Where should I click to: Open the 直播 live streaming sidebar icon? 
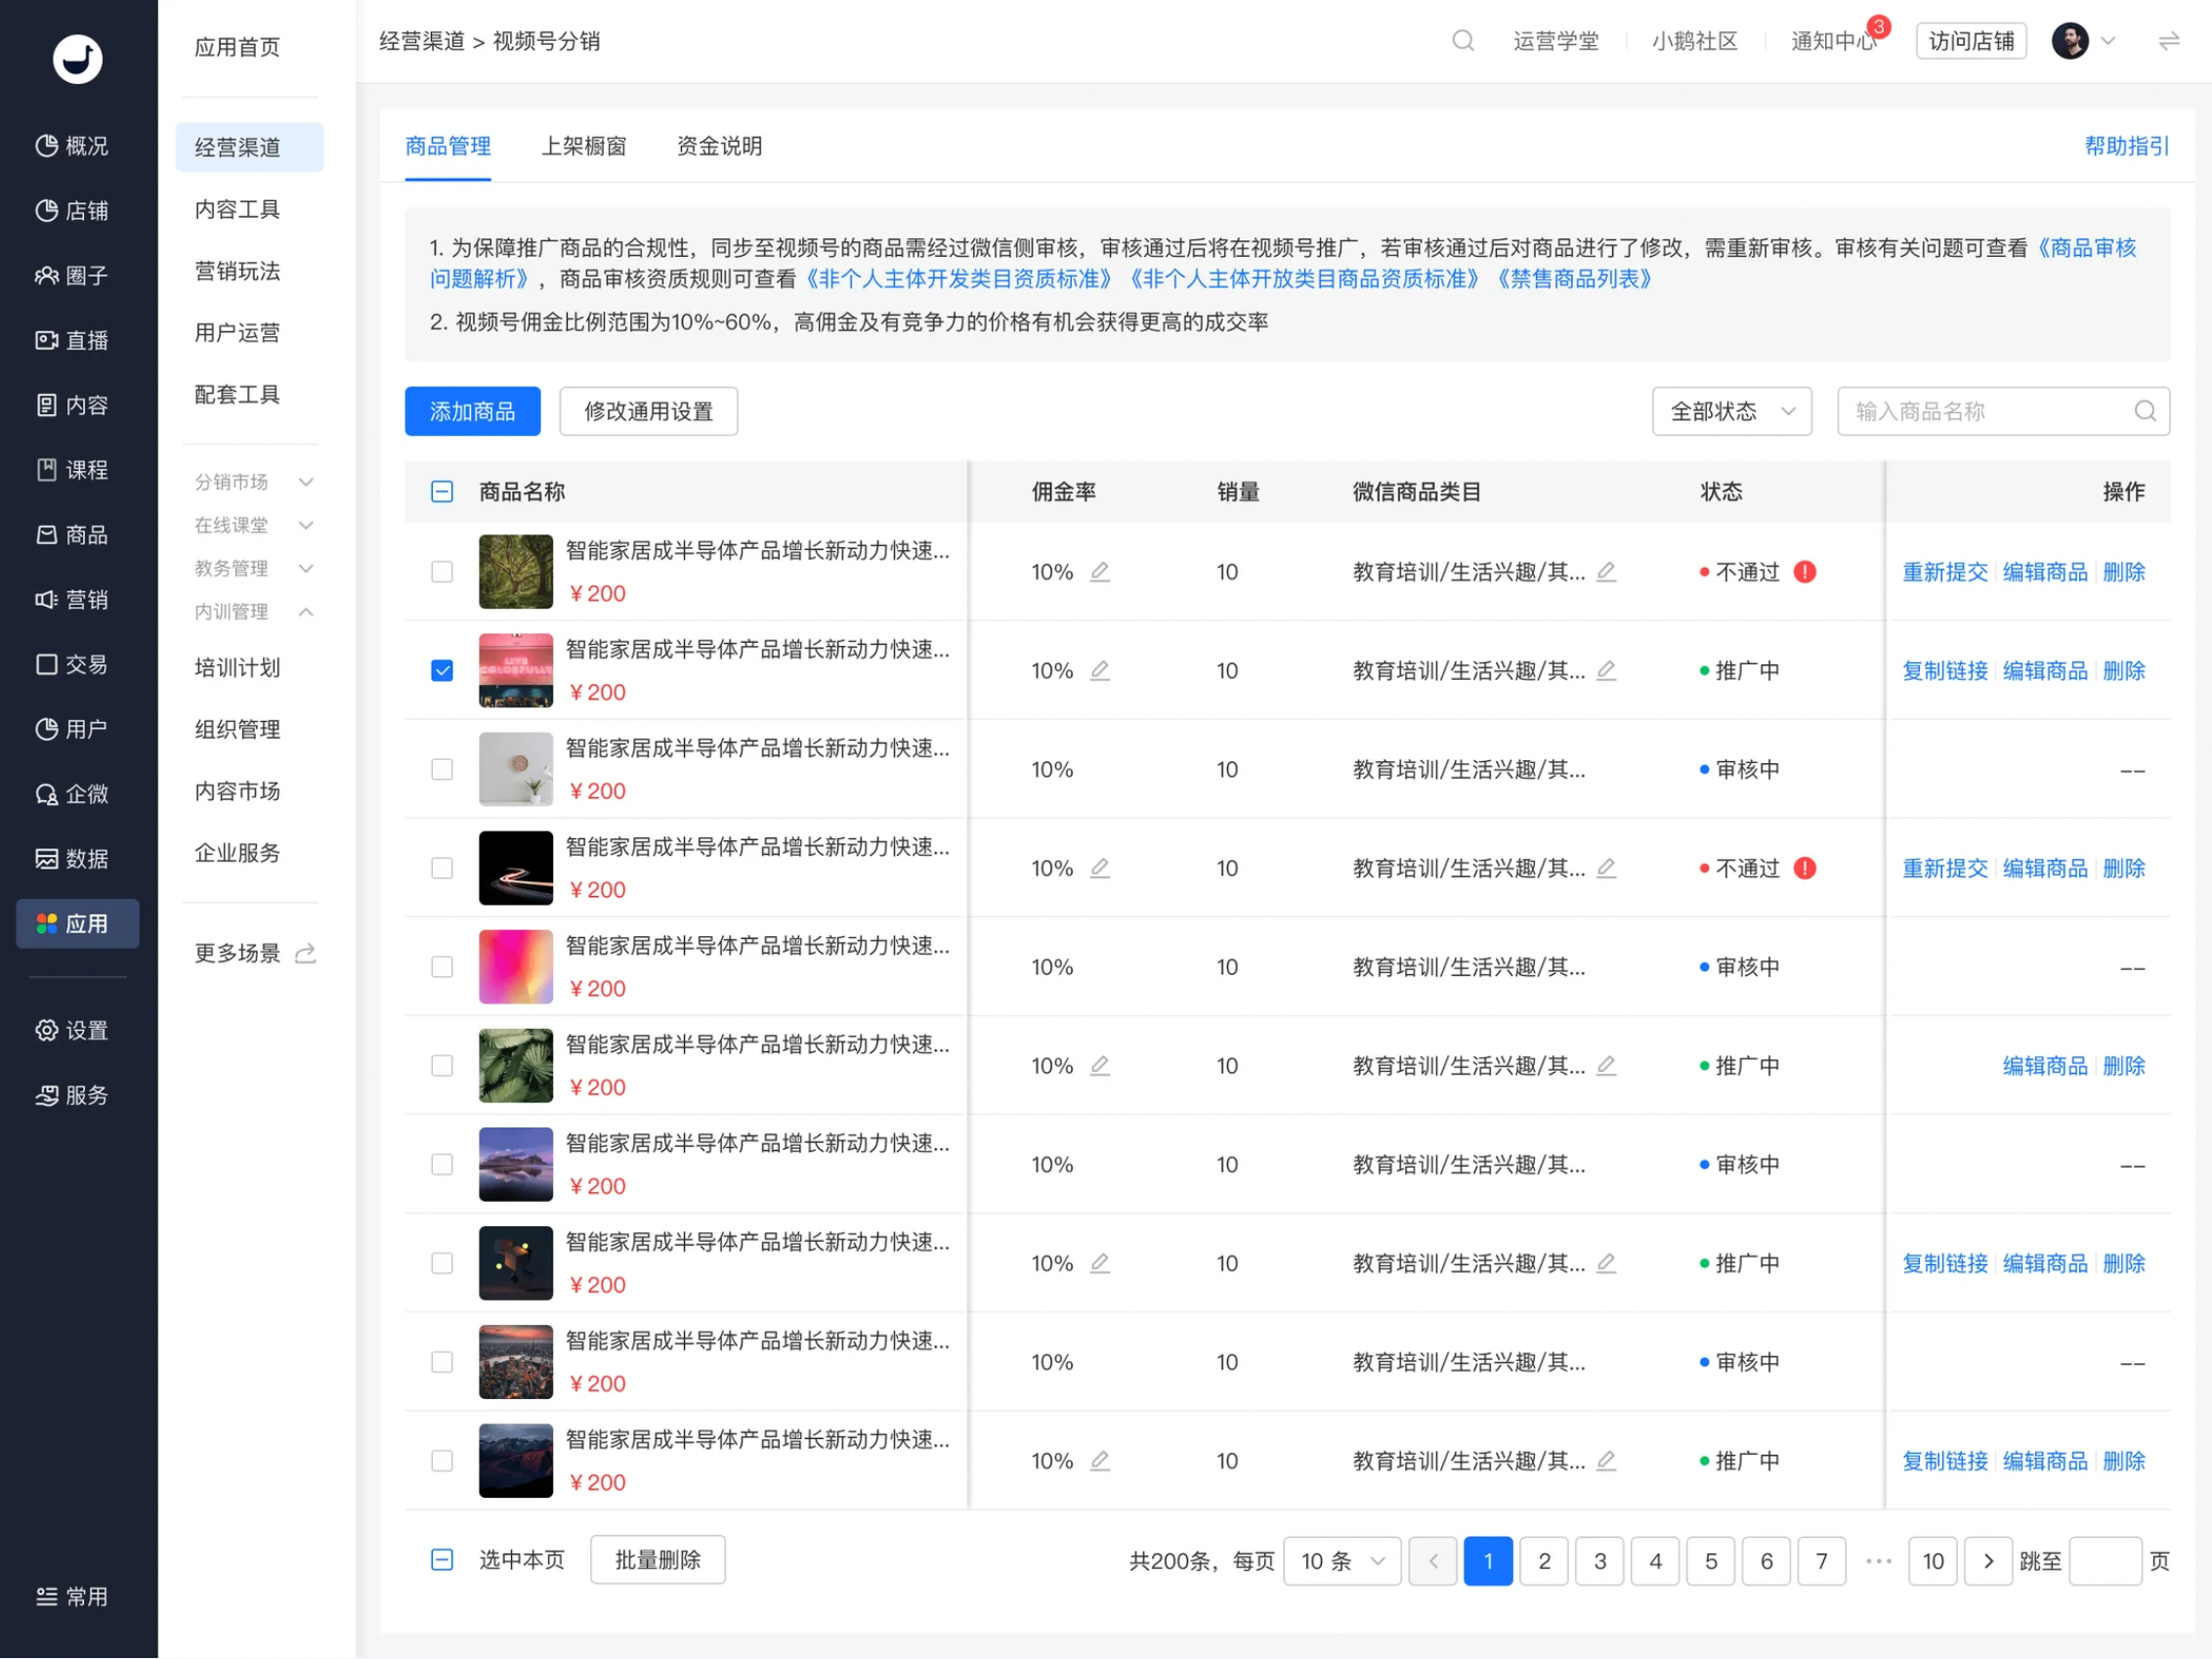coord(46,340)
